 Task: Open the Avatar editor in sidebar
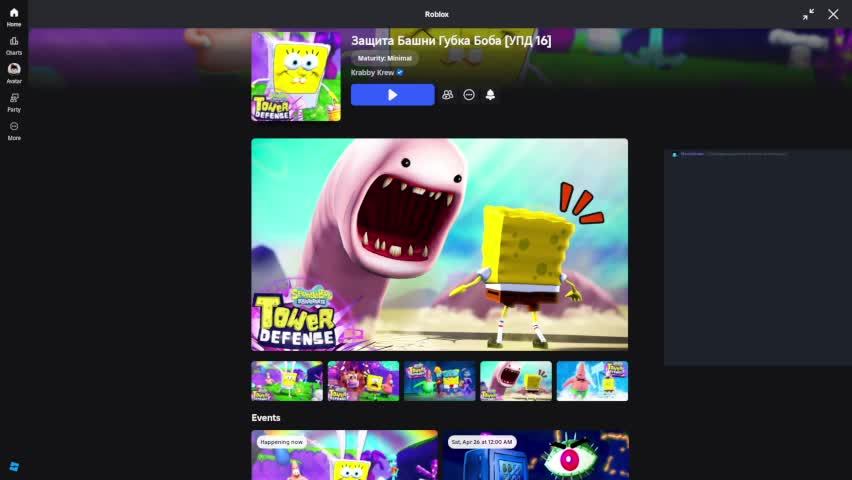14,74
